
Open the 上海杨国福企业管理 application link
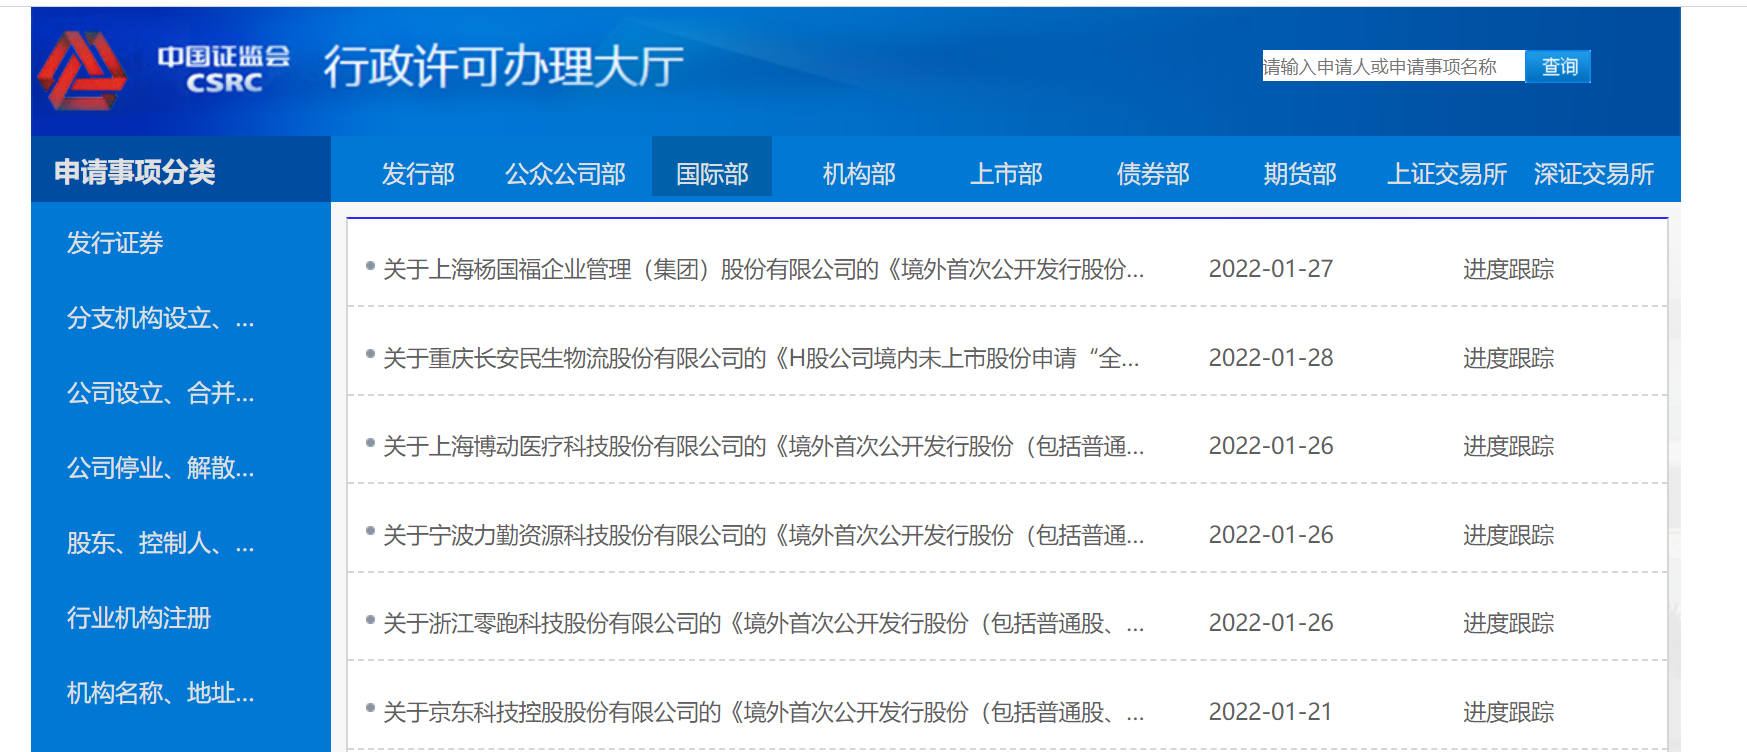(763, 270)
